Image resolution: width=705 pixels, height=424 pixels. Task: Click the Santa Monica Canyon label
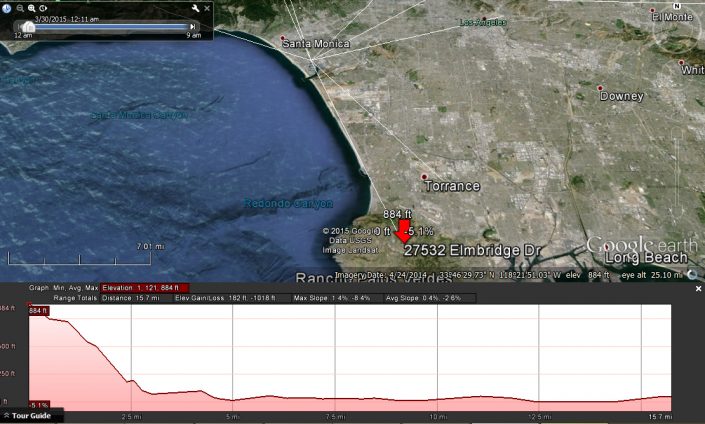(x=139, y=115)
